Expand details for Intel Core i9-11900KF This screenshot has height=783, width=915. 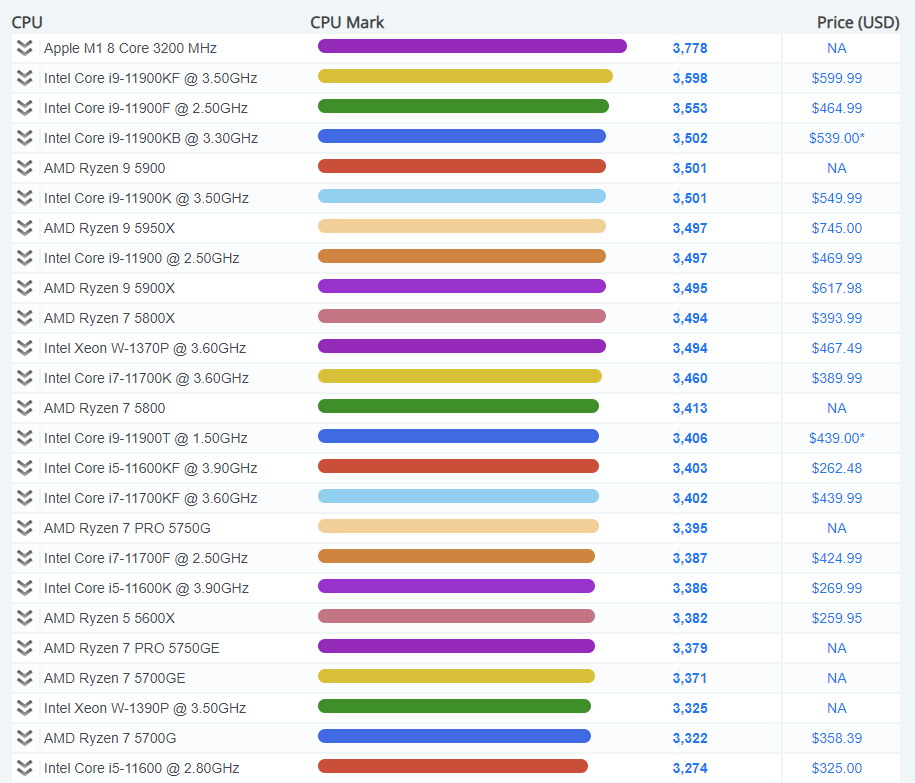point(25,78)
